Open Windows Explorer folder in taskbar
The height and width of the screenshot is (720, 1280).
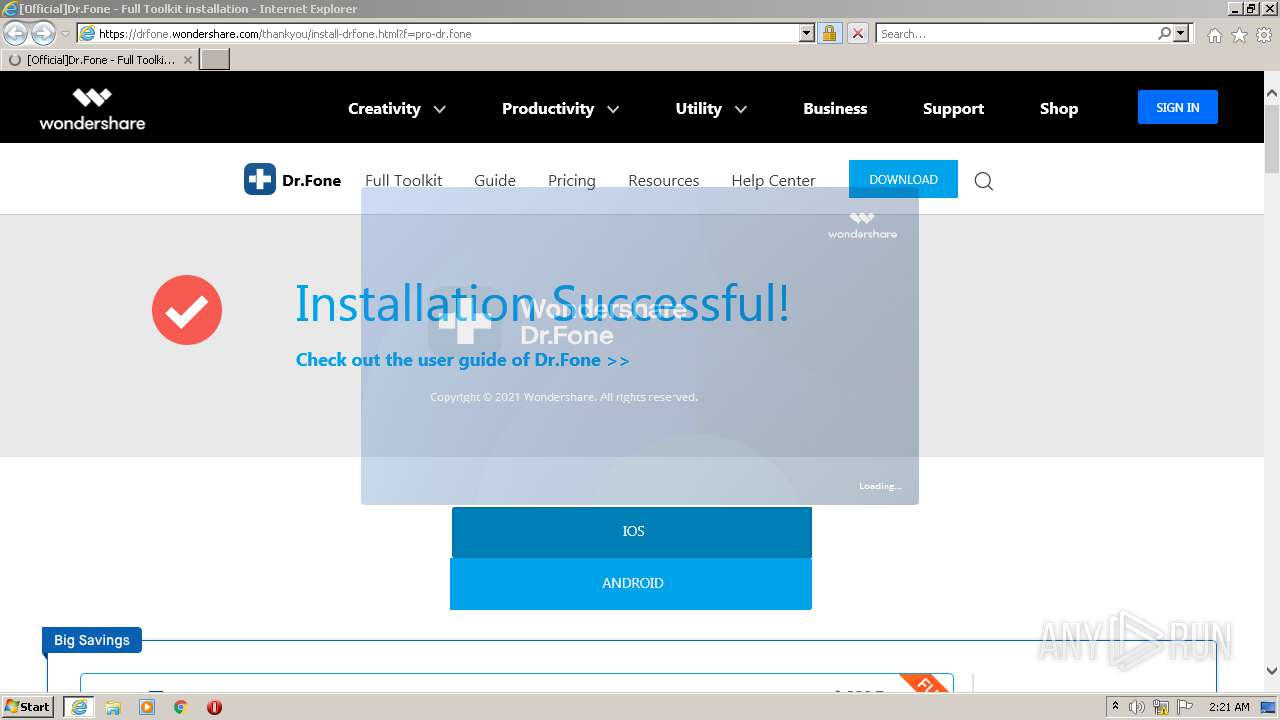point(113,707)
